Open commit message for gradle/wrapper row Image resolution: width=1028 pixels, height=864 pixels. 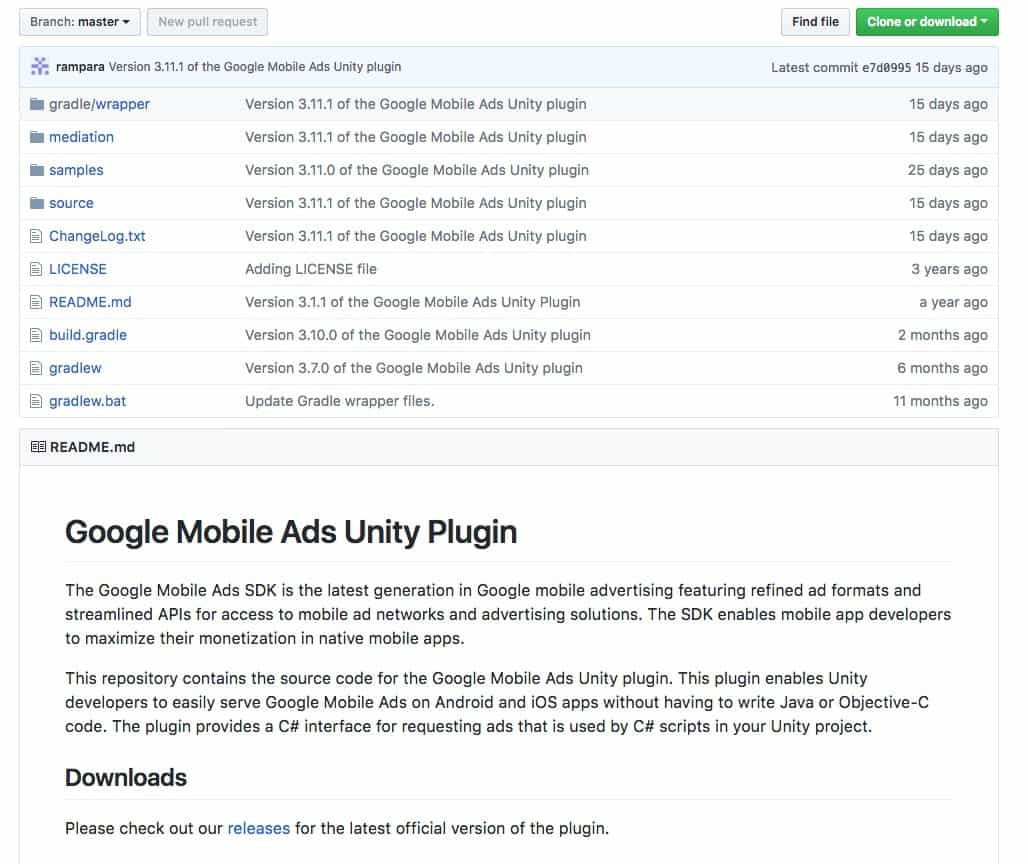coord(416,104)
